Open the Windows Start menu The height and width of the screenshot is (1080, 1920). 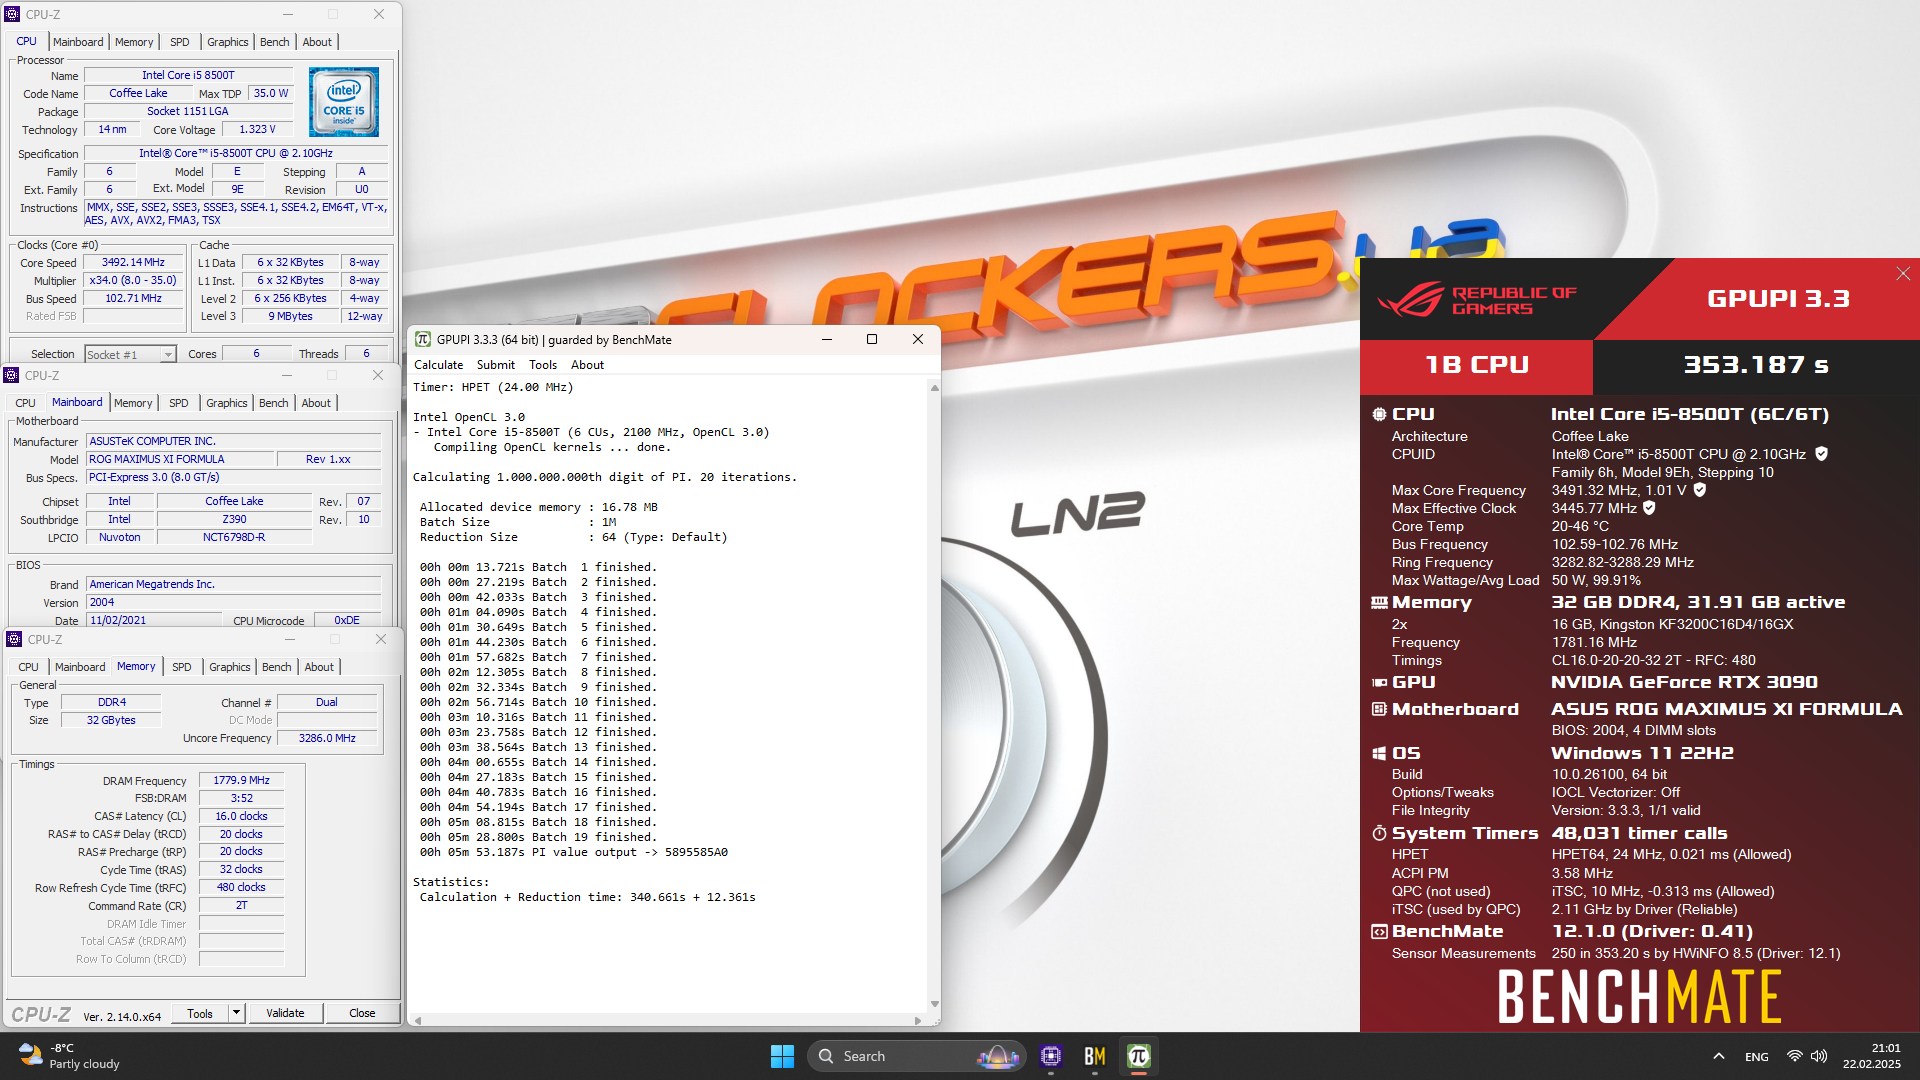pos(782,1056)
